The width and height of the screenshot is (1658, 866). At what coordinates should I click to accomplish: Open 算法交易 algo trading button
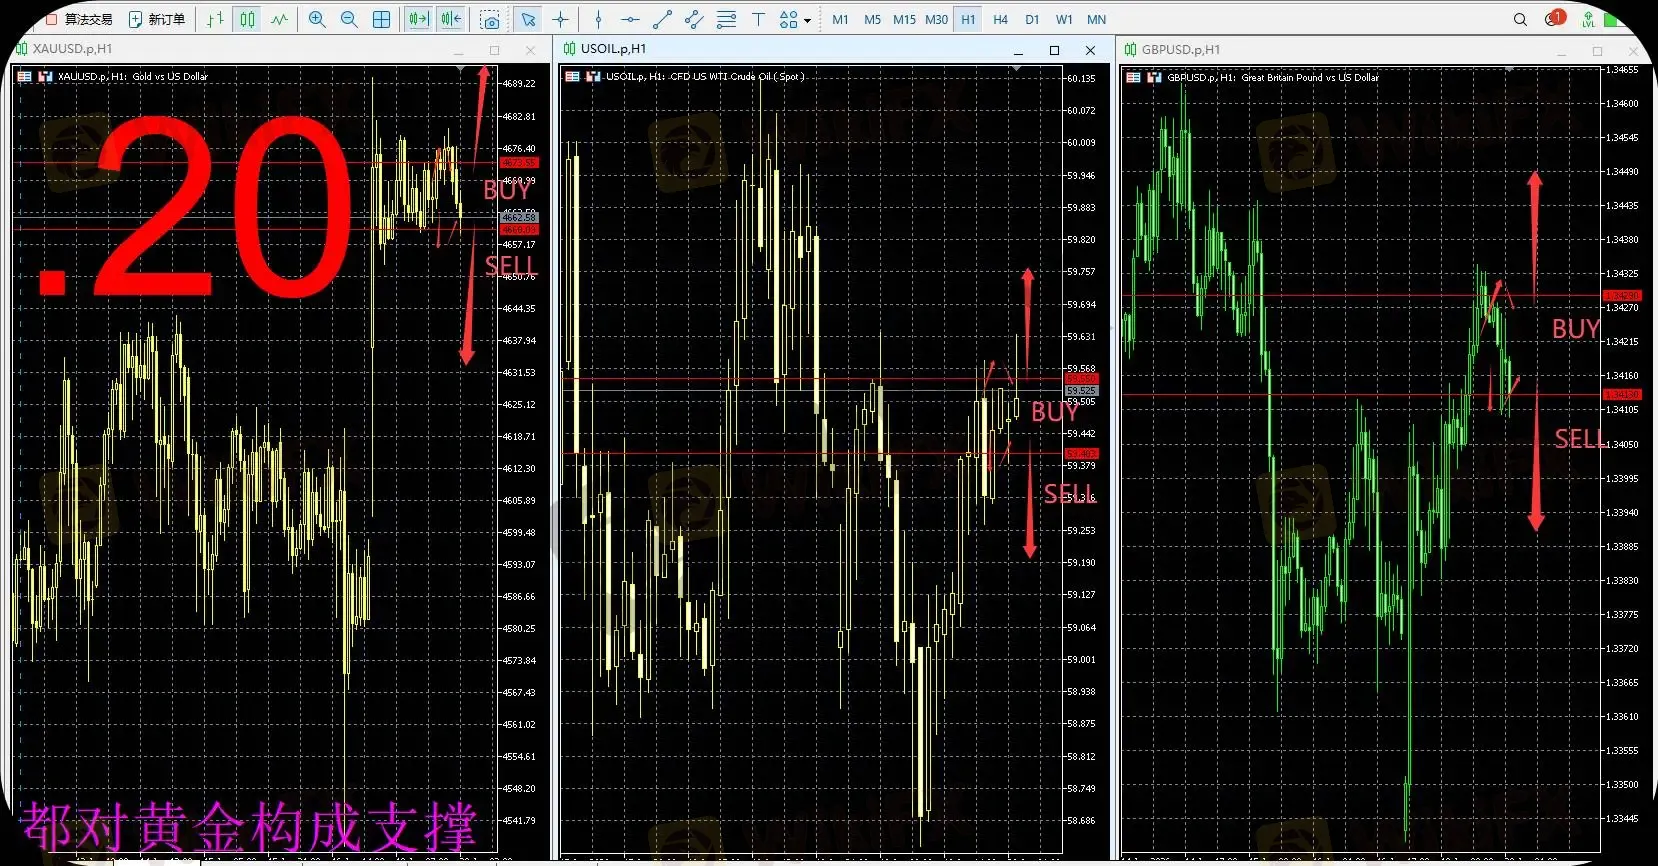click(x=80, y=19)
